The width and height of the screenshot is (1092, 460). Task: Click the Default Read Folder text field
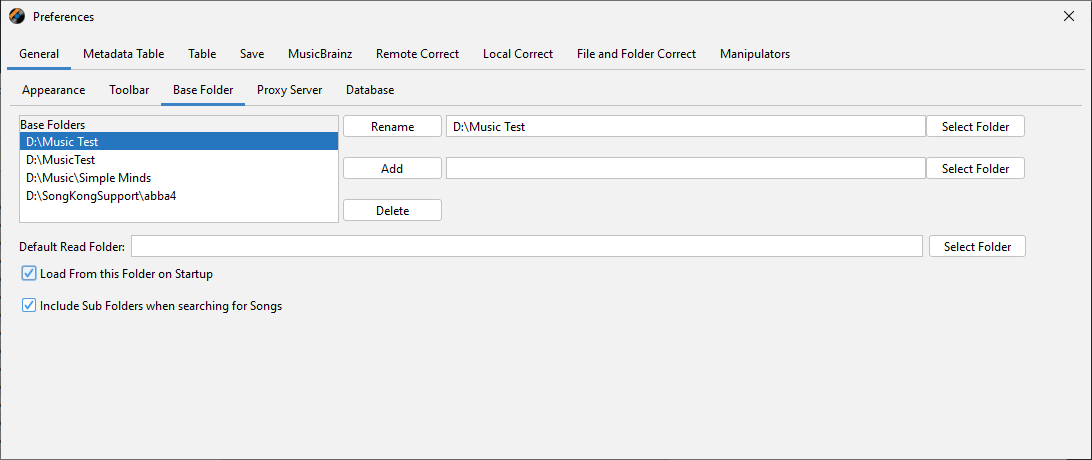coord(526,246)
